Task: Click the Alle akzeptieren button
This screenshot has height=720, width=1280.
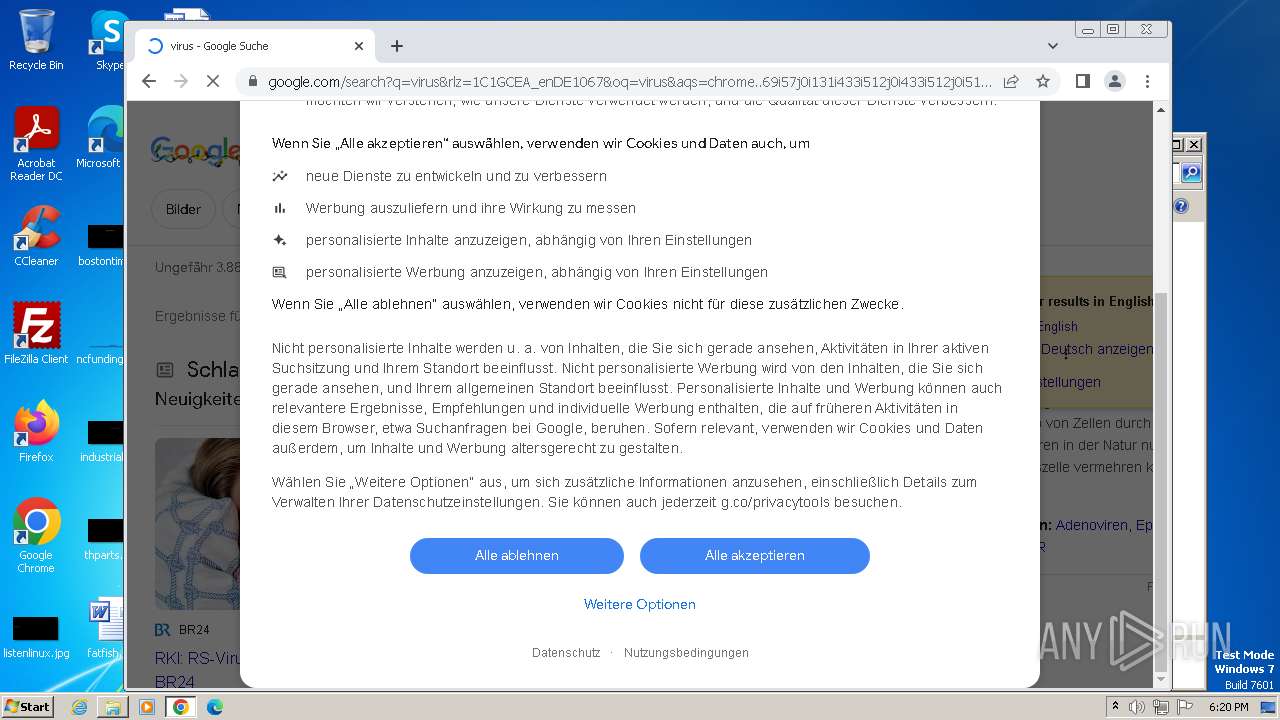Action: (x=755, y=556)
